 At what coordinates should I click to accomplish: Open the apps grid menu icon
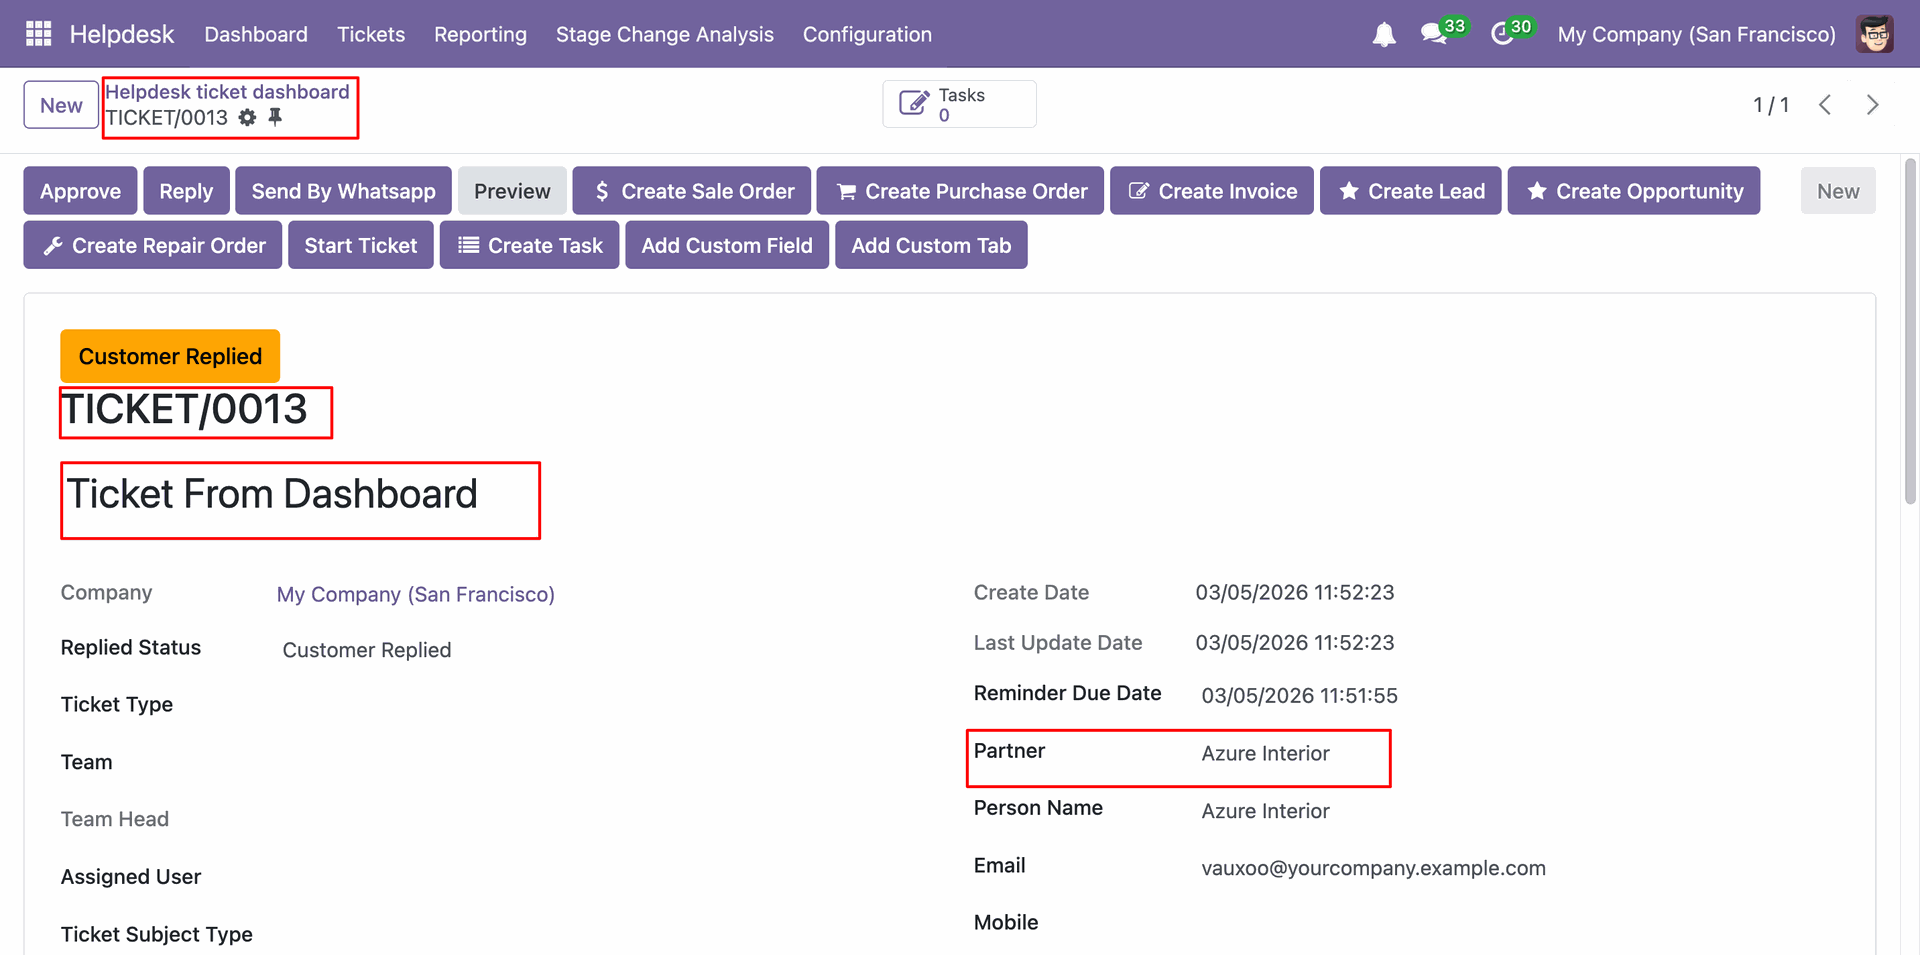pyautogui.click(x=38, y=34)
